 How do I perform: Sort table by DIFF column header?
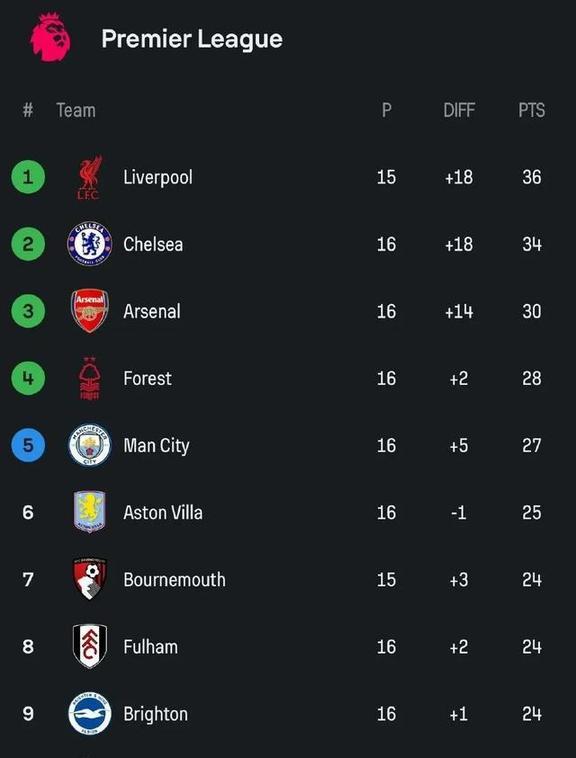(x=459, y=110)
